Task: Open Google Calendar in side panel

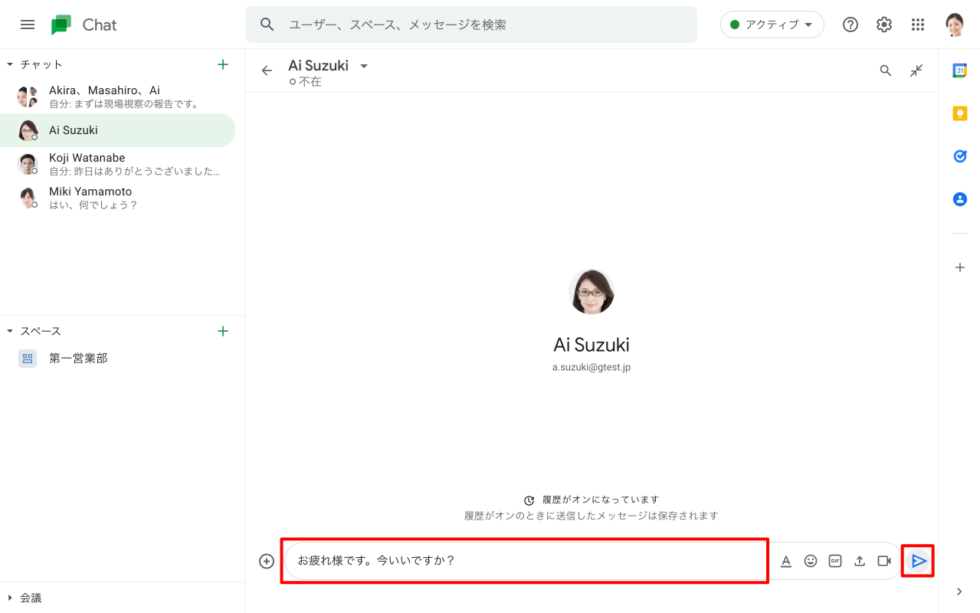Action: click(x=960, y=71)
